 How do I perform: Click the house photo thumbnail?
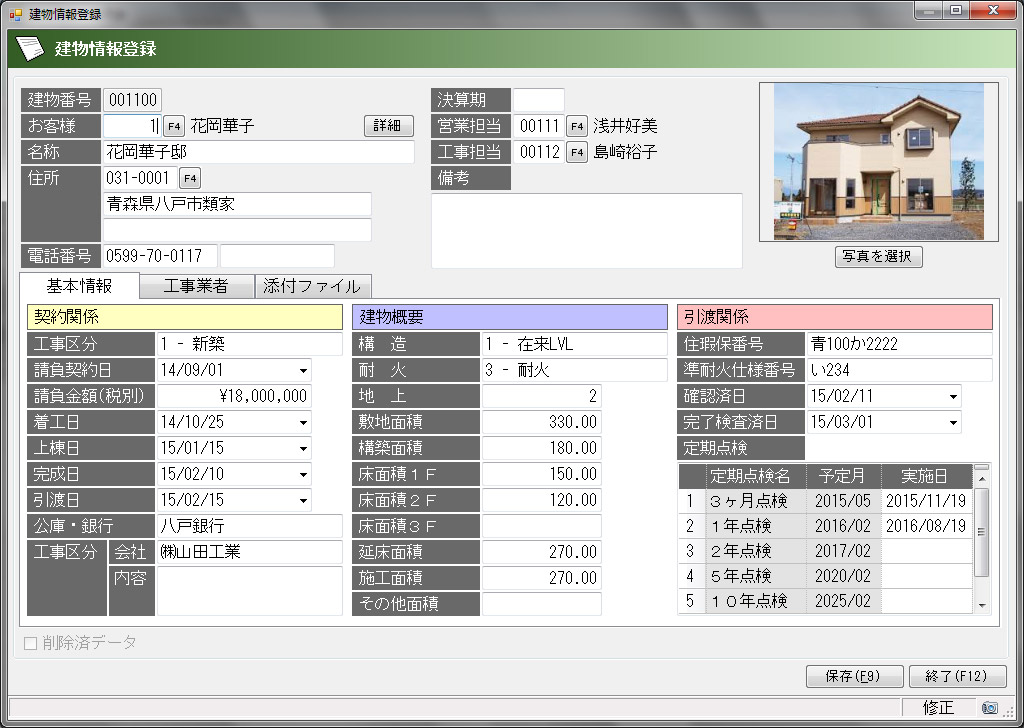tap(879, 162)
